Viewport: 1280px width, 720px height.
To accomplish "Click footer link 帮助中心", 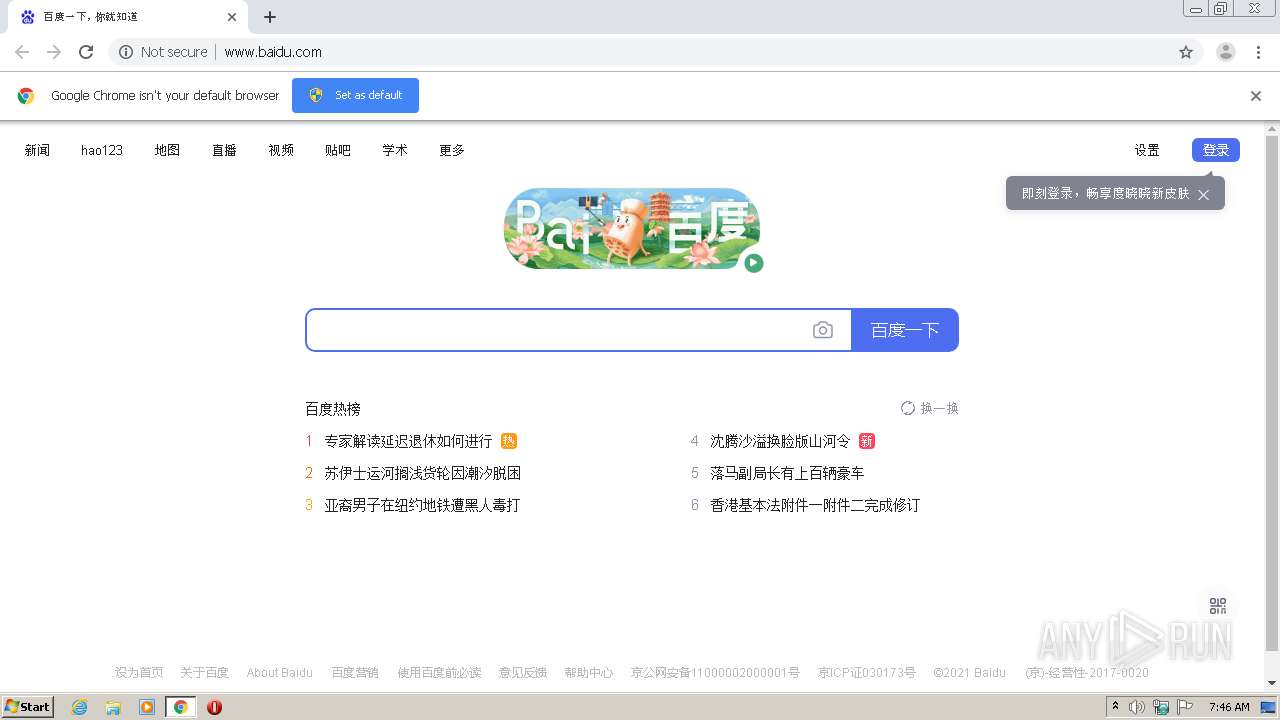I will (589, 673).
